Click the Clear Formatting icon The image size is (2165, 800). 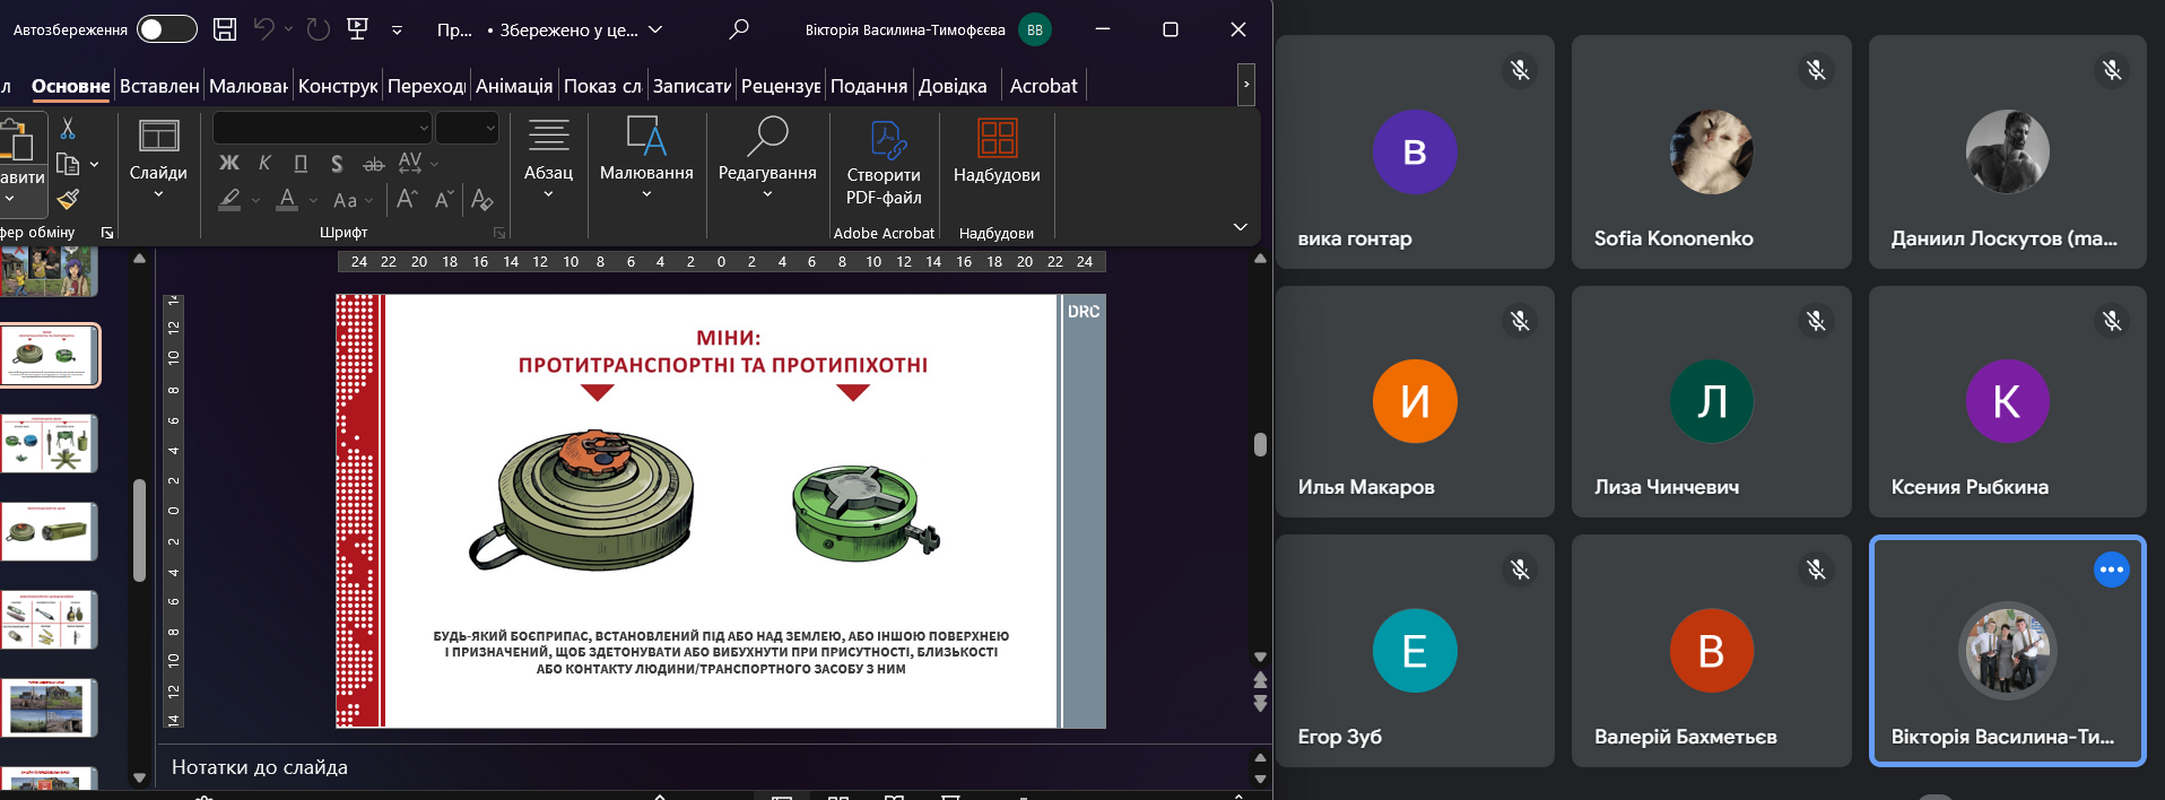pos(482,200)
